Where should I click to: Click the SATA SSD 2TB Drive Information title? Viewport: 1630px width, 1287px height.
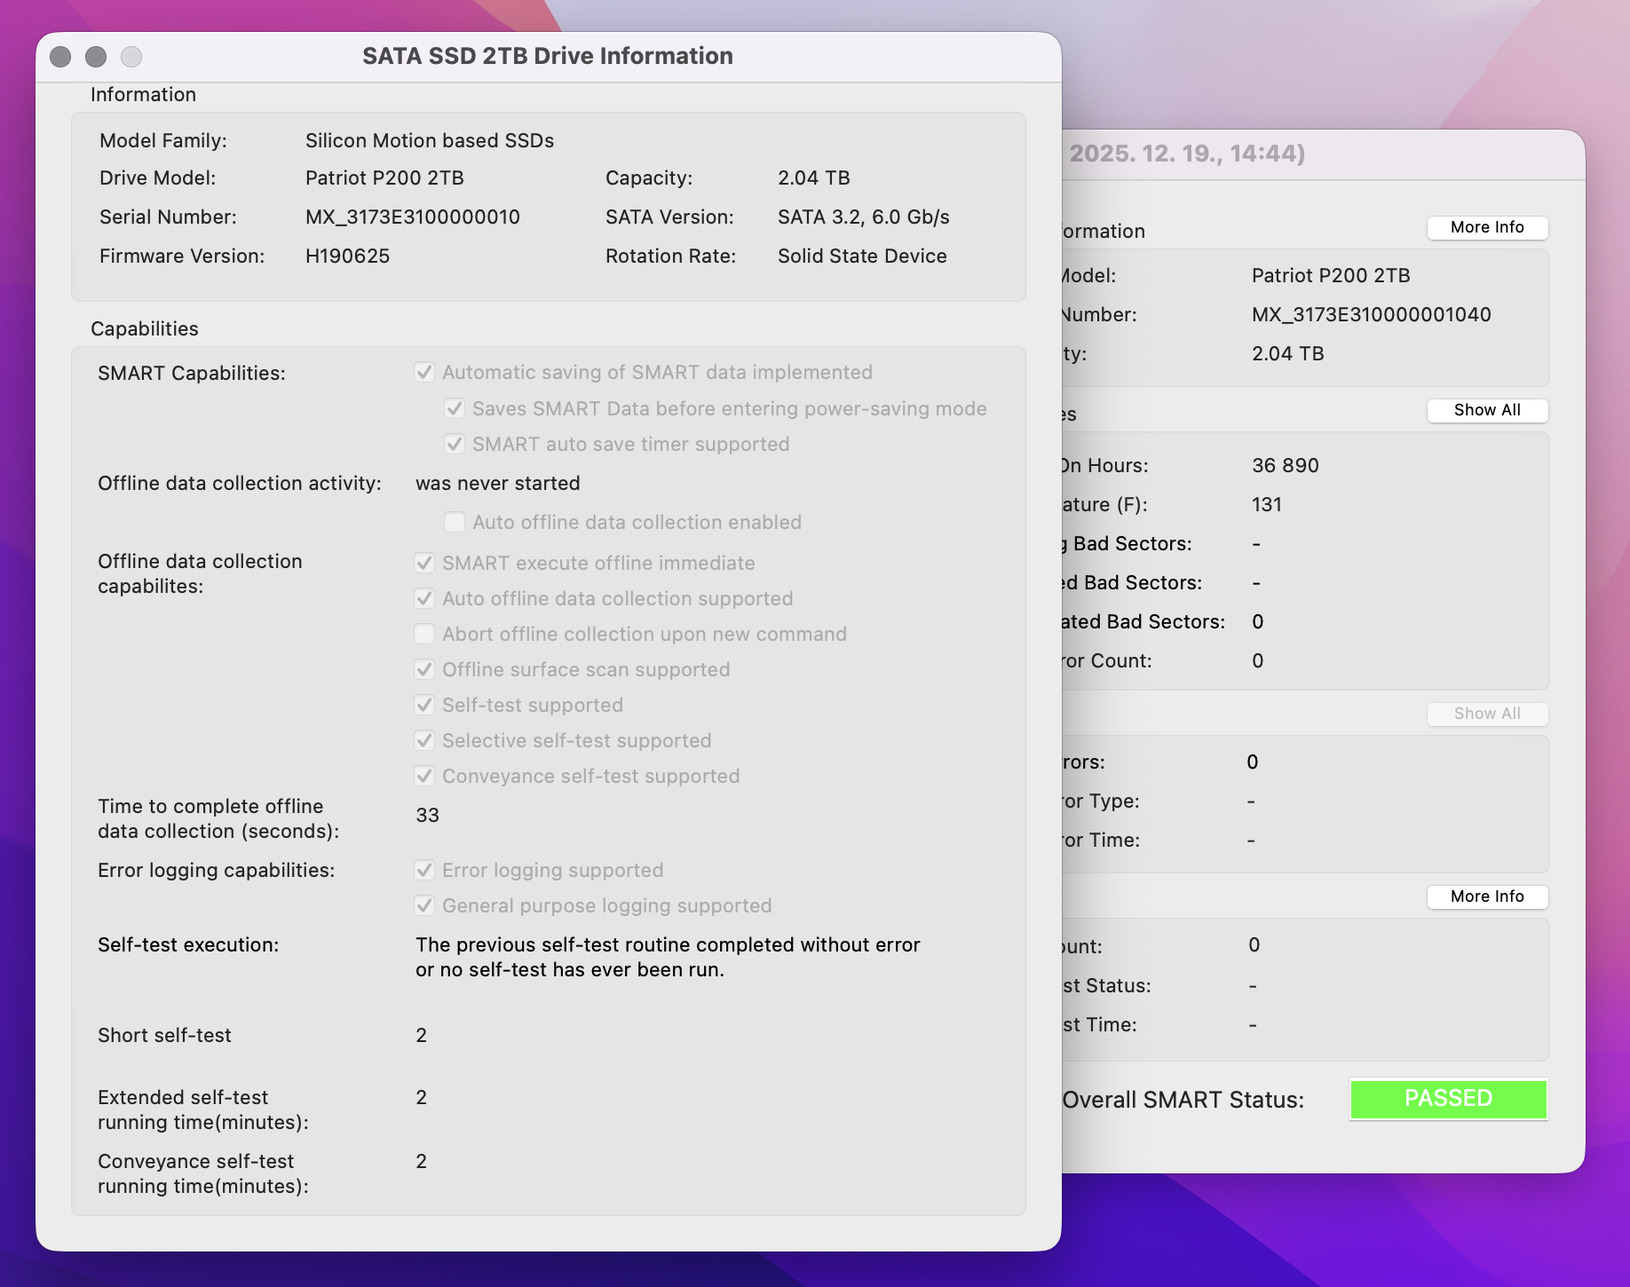pyautogui.click(x=547, y=56)
